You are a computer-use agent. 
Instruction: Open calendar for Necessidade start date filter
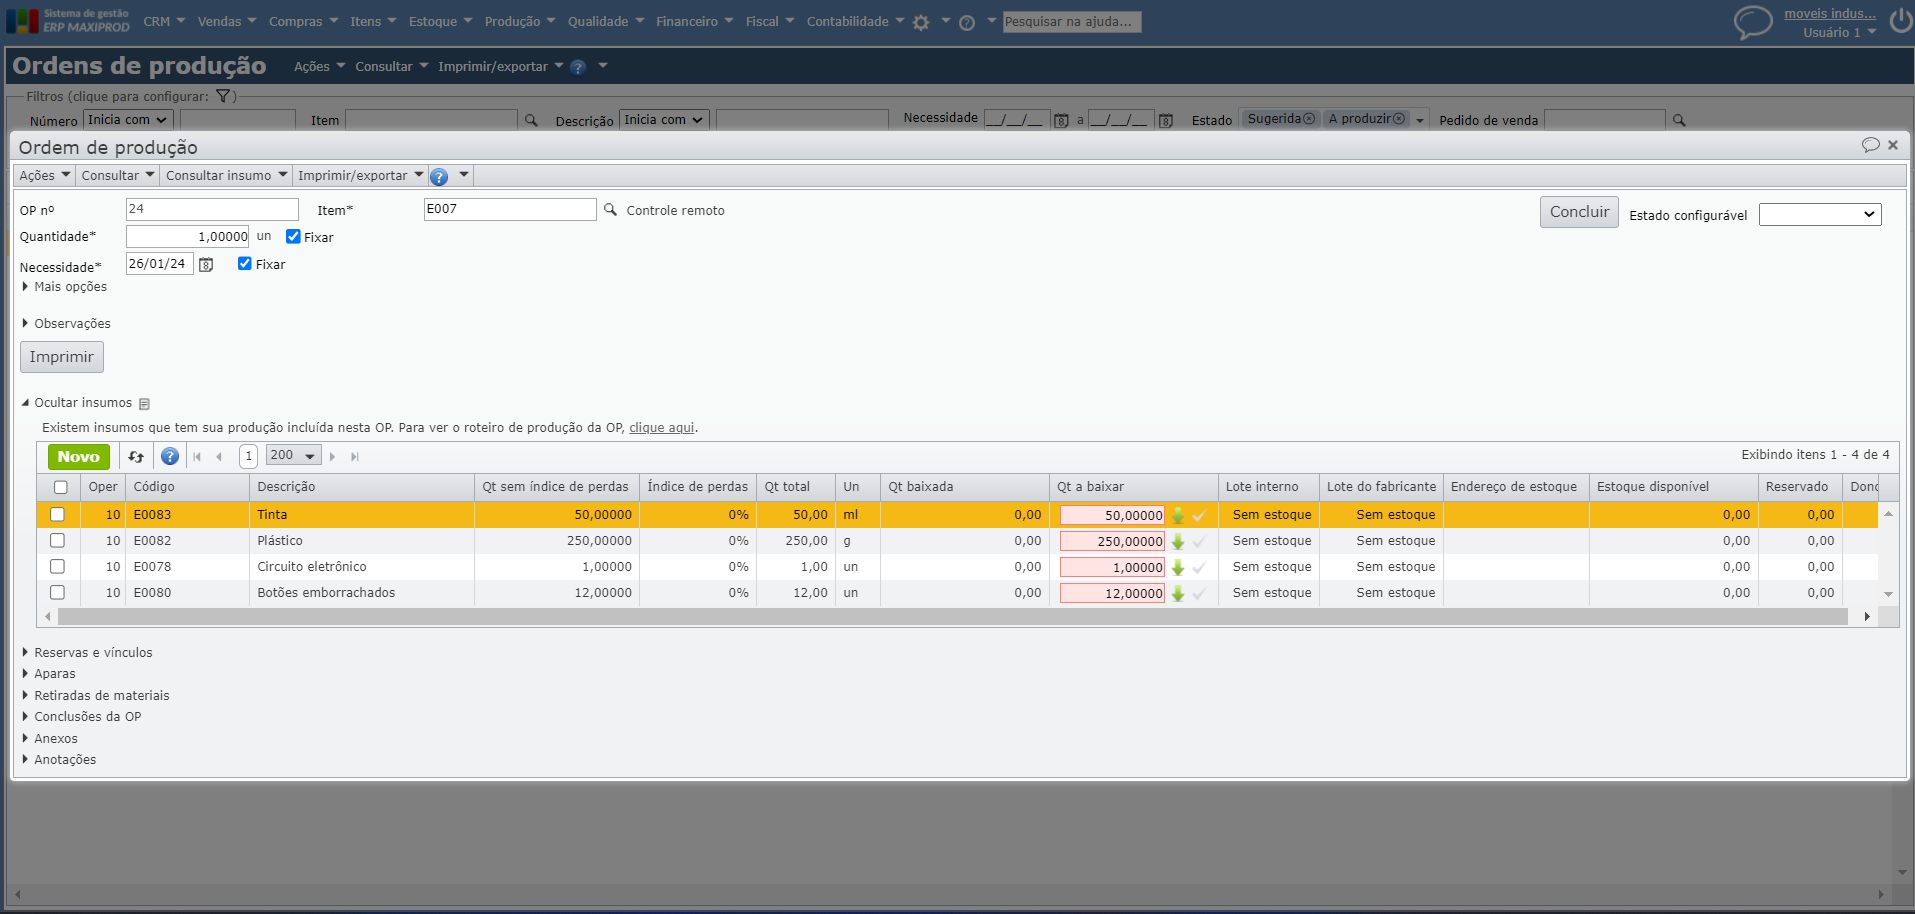[x=1062, y=120]
